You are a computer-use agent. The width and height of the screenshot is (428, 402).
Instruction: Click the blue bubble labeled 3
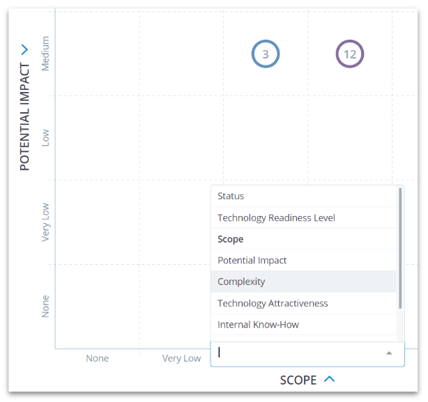click(265, 54)
